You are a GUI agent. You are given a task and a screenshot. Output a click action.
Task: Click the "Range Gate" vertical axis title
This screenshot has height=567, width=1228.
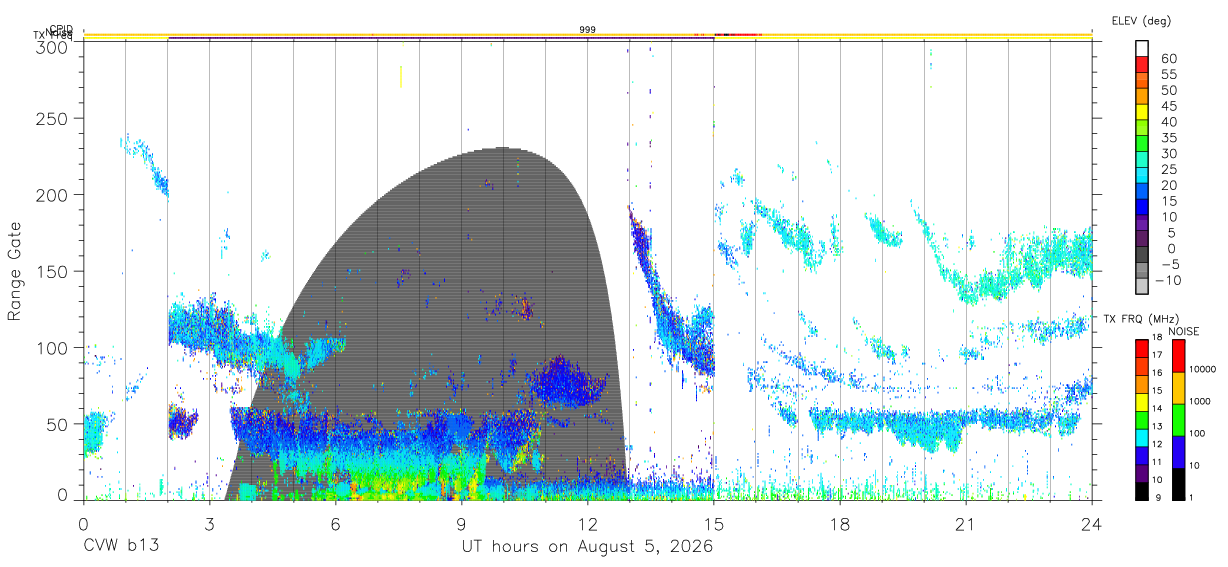click(15, 271)
